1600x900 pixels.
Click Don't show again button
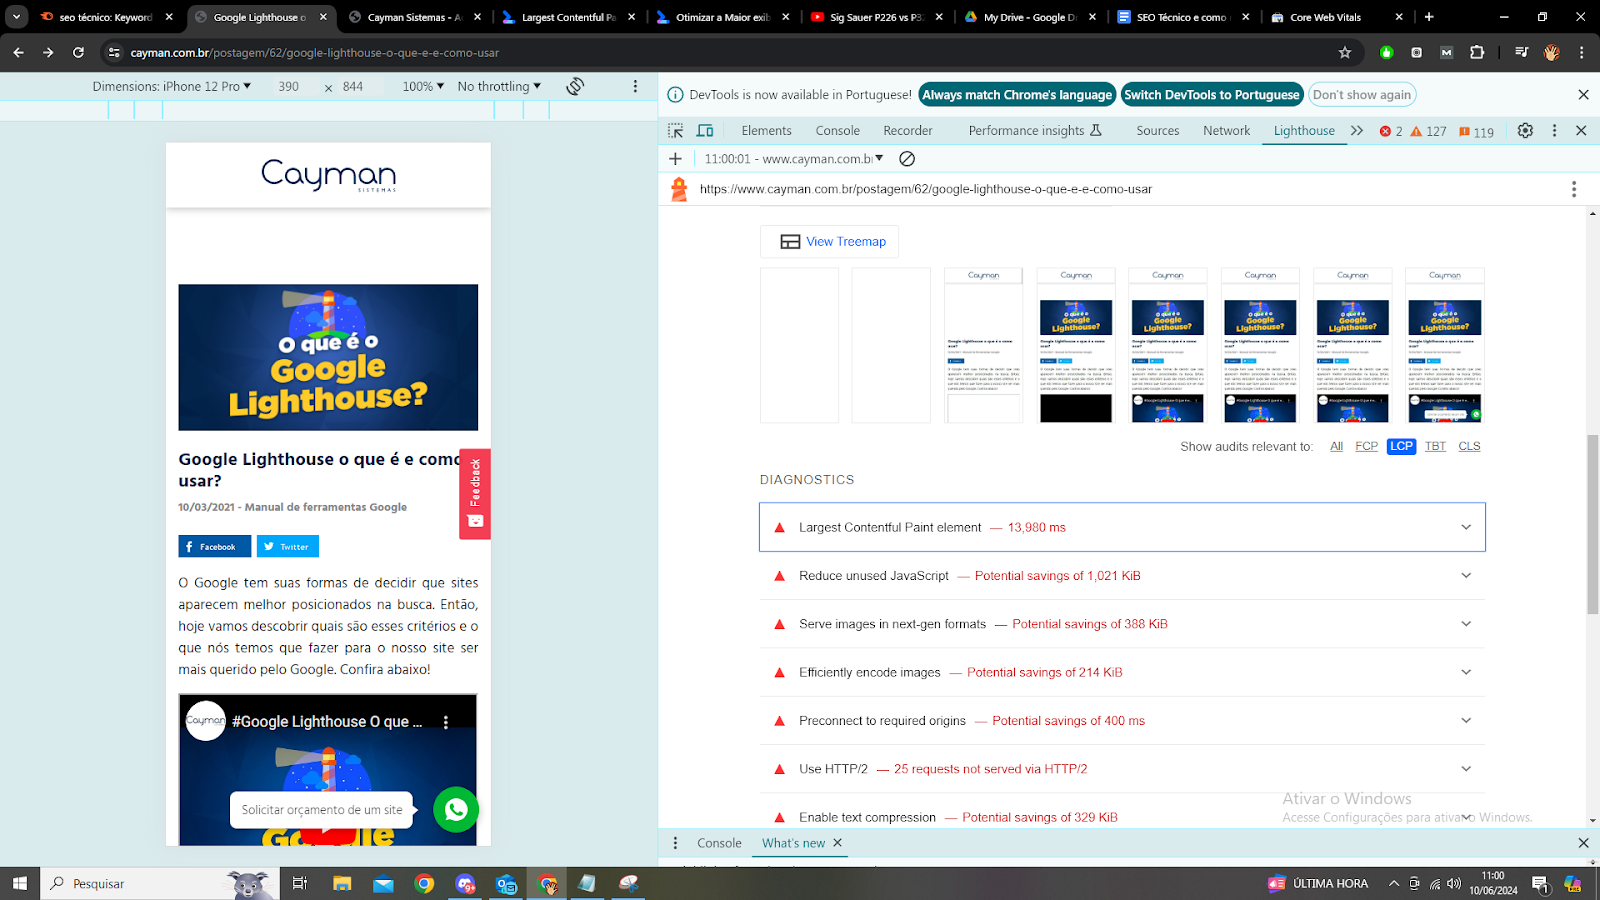tap(1362, 95)
